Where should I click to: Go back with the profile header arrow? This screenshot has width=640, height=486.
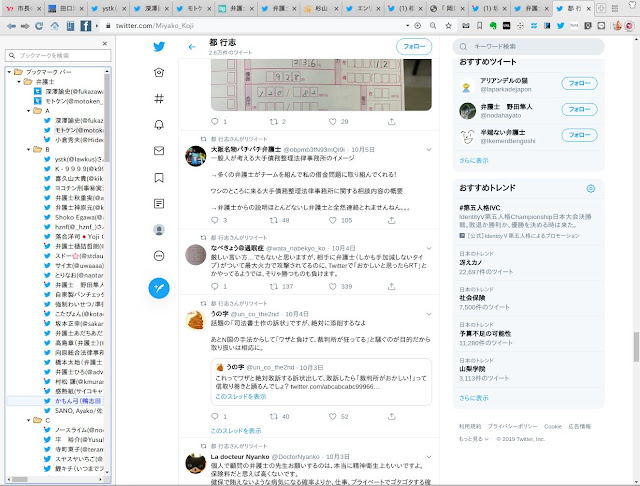[192, 47]
